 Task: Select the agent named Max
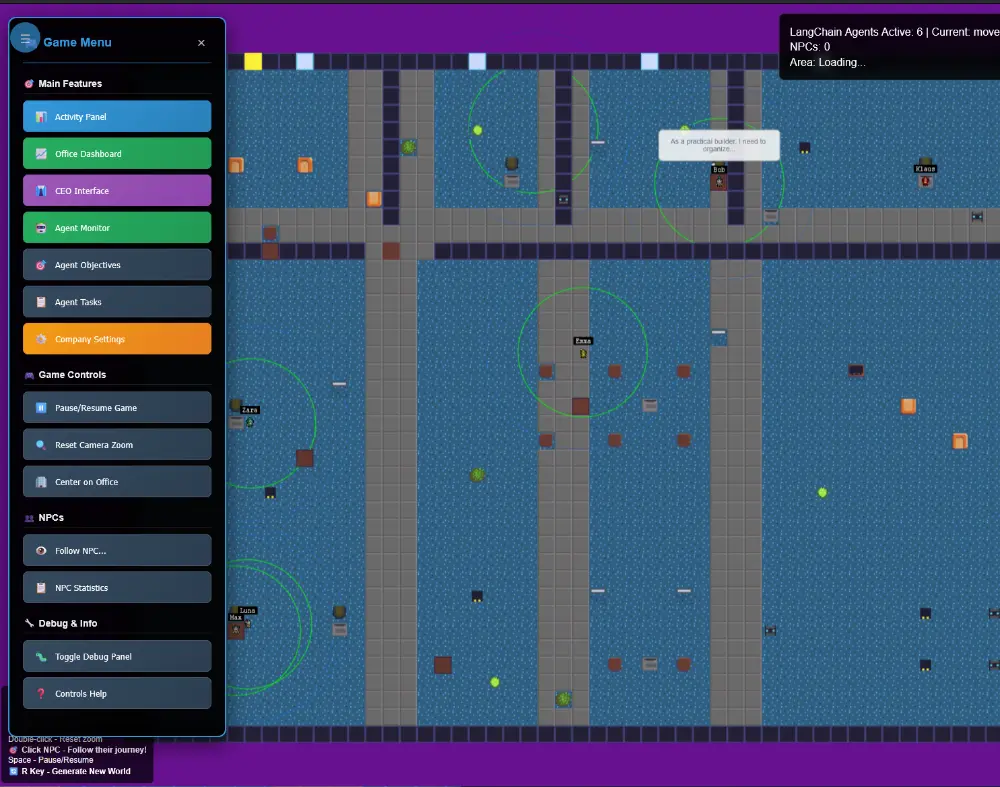tap(236, 629)
